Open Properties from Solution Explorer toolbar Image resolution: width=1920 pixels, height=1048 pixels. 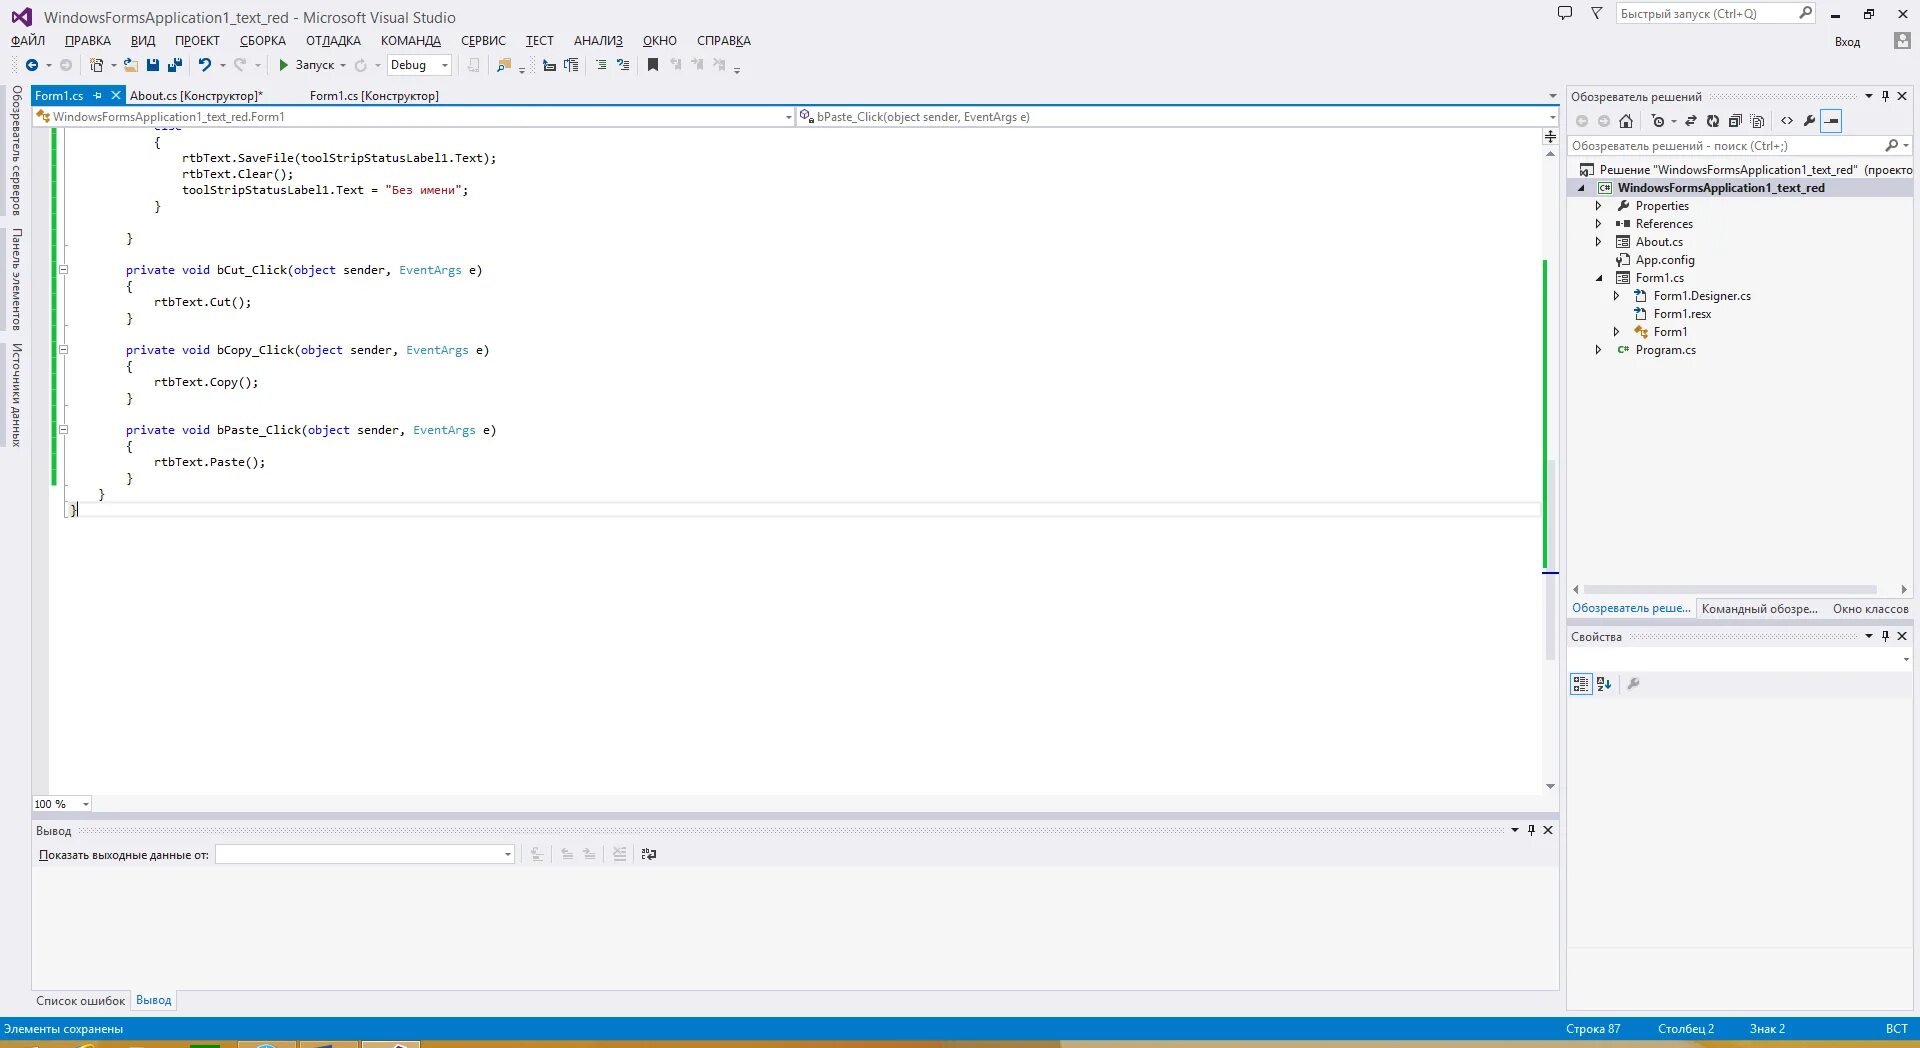(1810, 120)
